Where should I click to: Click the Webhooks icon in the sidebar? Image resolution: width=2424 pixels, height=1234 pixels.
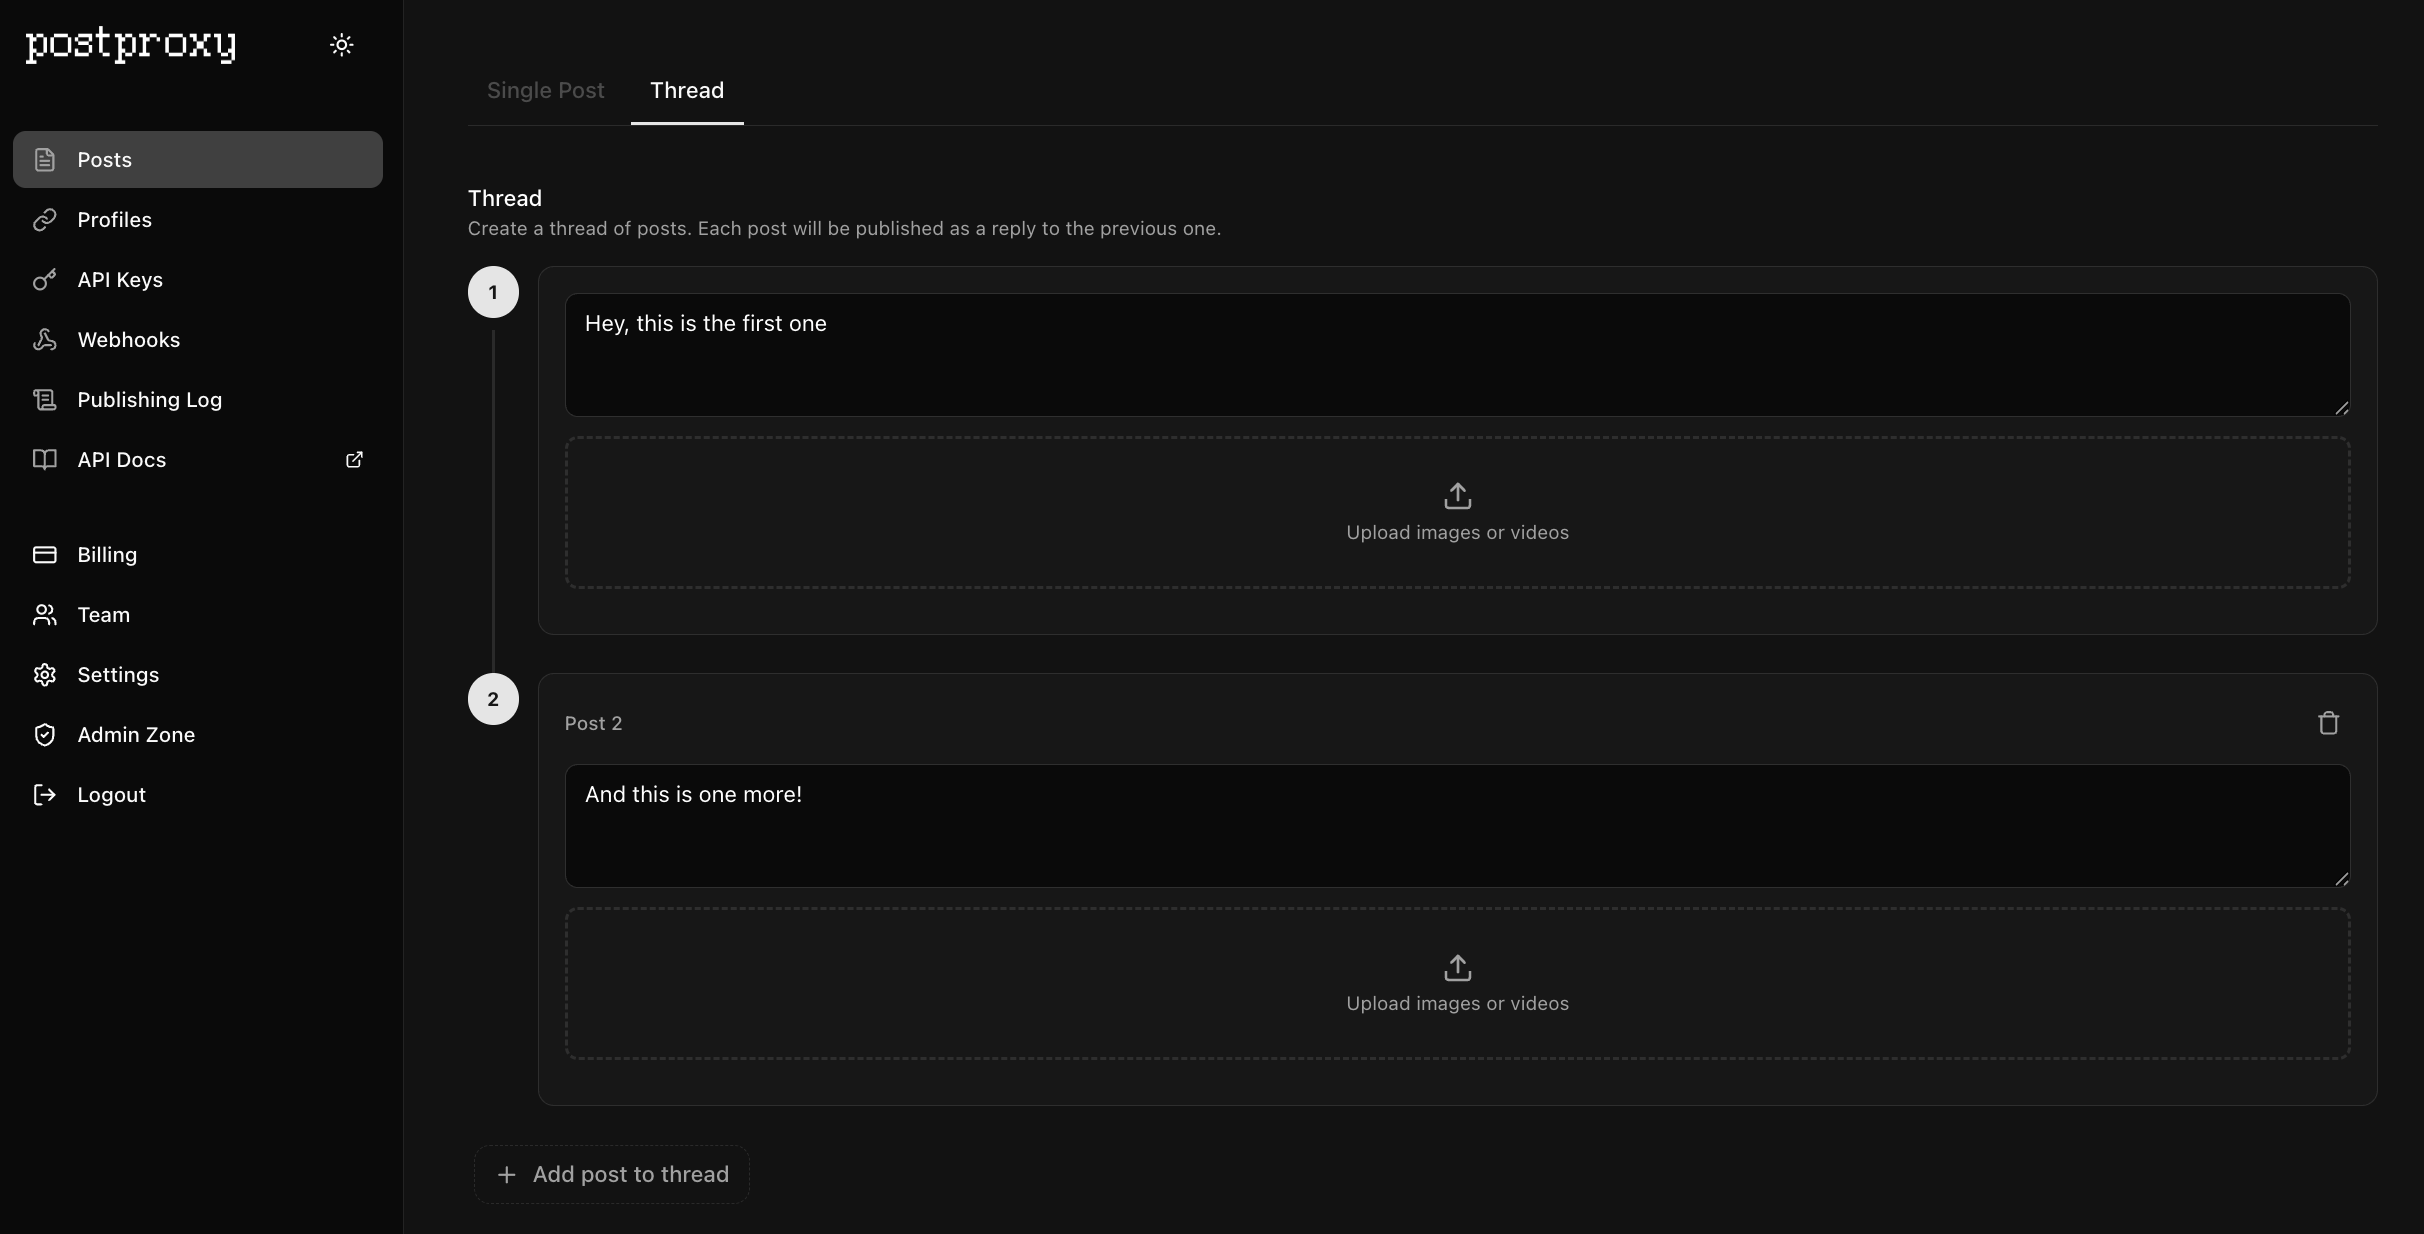click(45, 340)
